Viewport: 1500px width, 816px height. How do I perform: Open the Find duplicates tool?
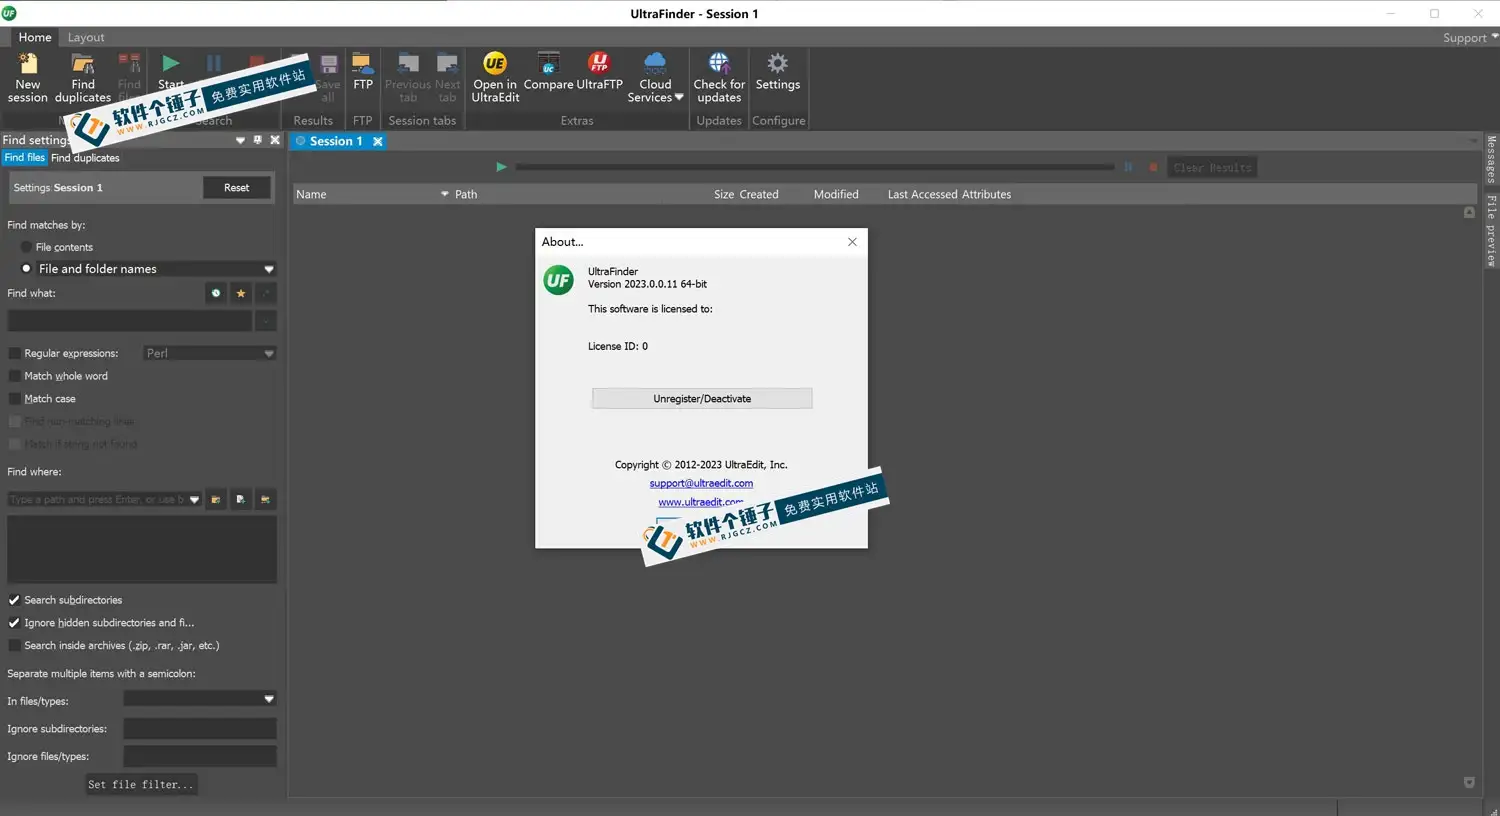(x=83, y=66)
